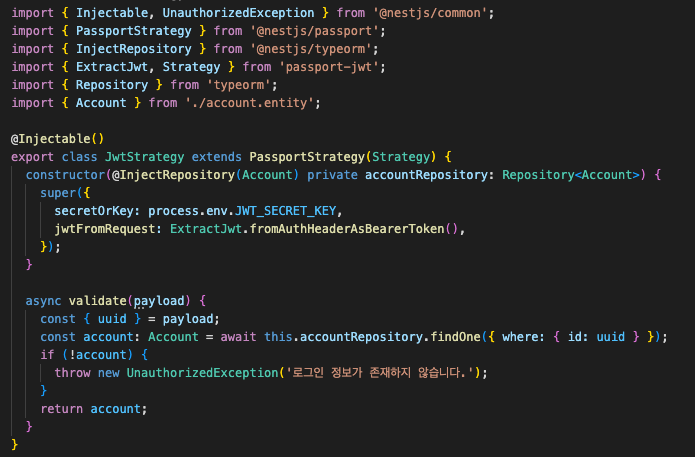Click the '@nestjs/typeorm' module string
The image size is (695, 457).
311,49
